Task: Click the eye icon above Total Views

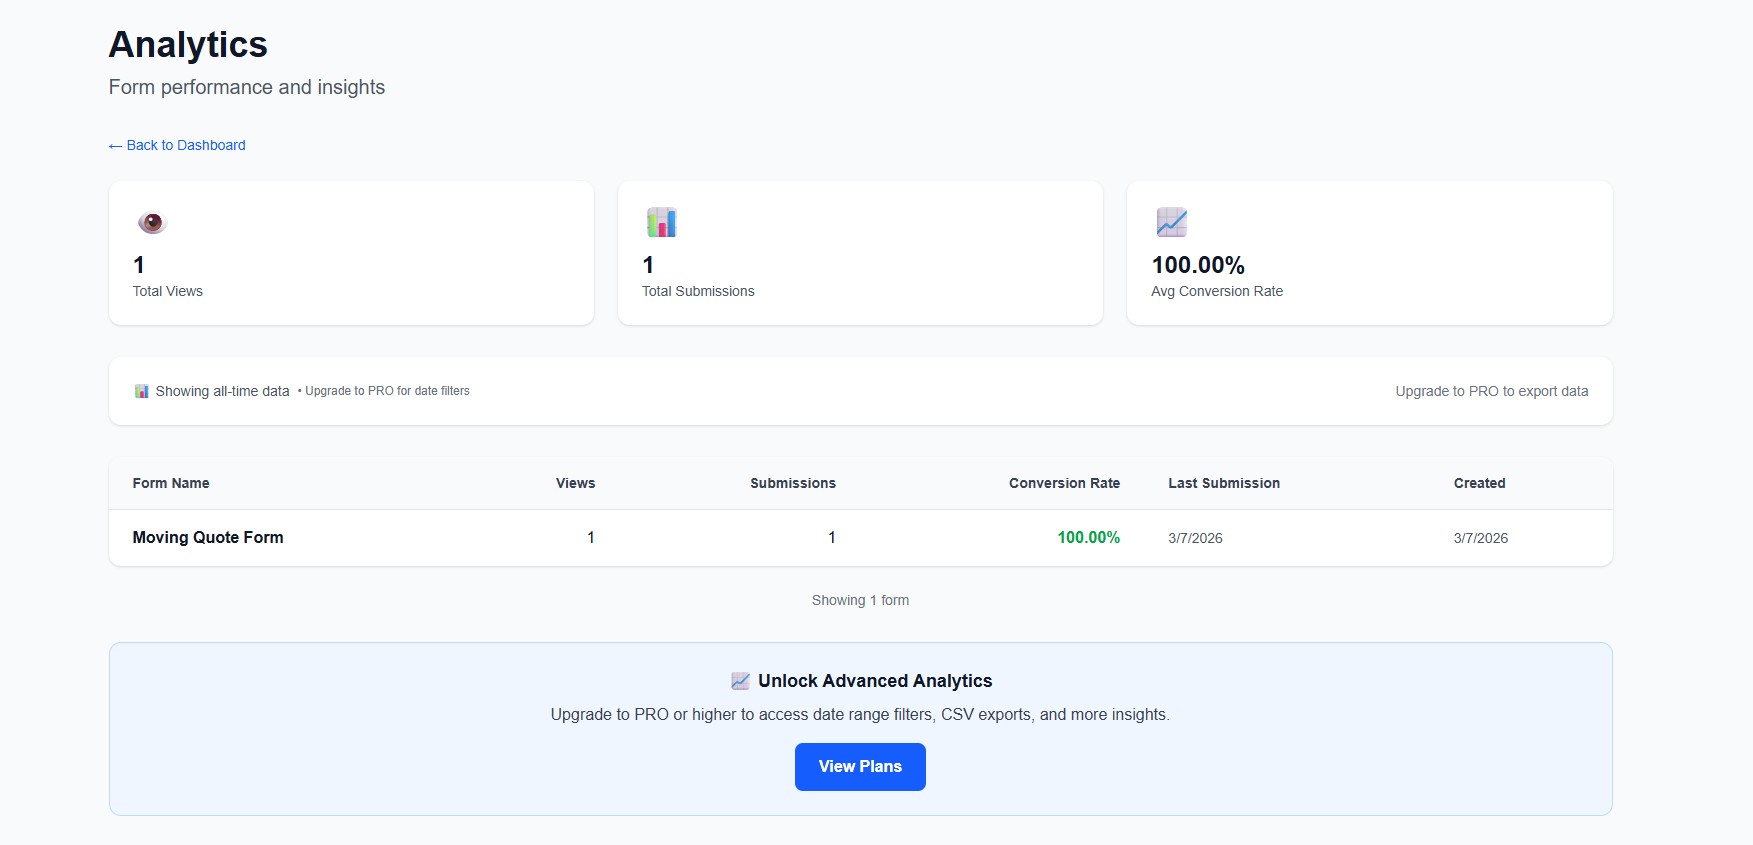Action: click(152, 222)
